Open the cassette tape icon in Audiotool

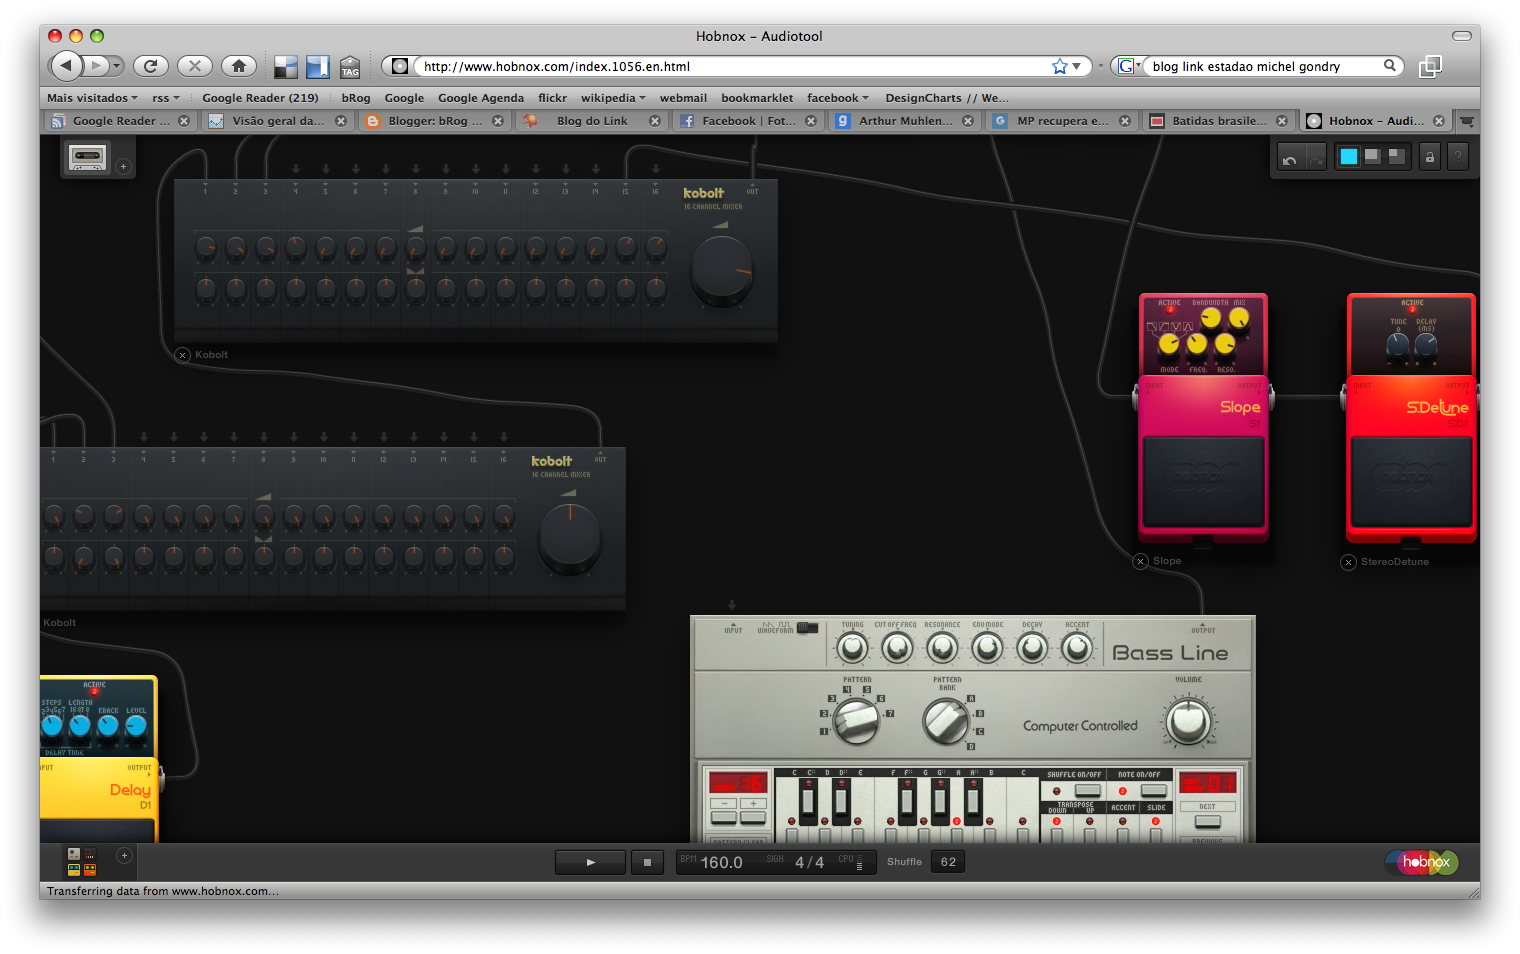(87, 157)
